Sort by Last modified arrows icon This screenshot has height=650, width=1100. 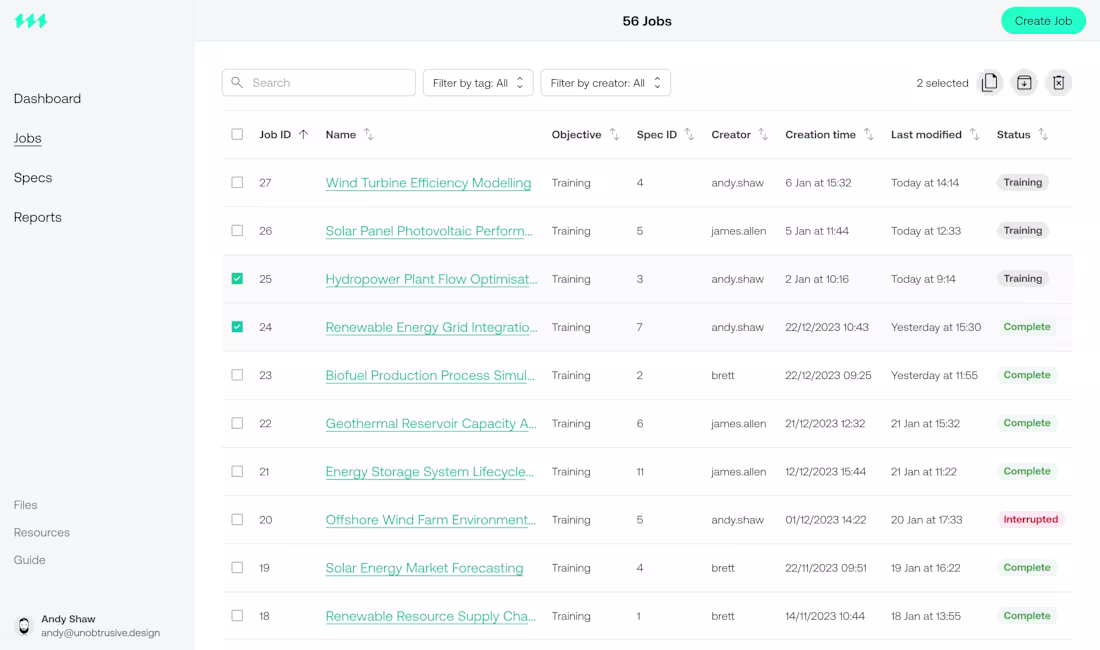974,135
